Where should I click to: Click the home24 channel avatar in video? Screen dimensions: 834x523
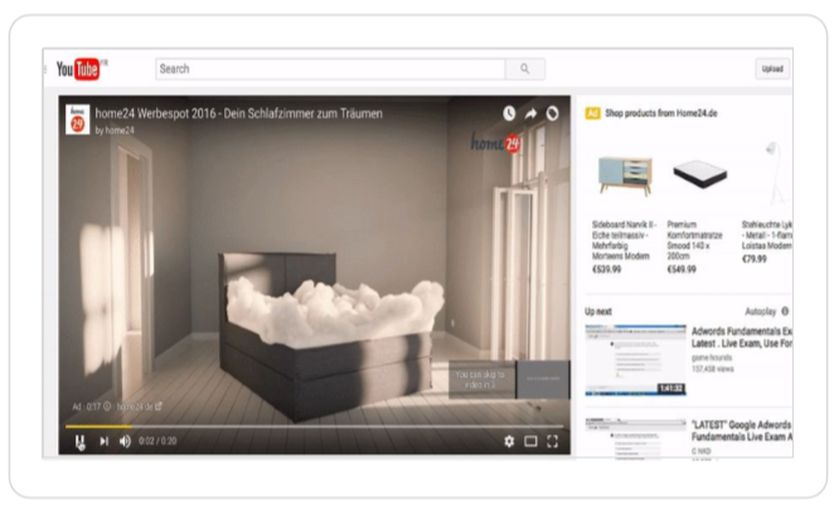click(78, 119)
